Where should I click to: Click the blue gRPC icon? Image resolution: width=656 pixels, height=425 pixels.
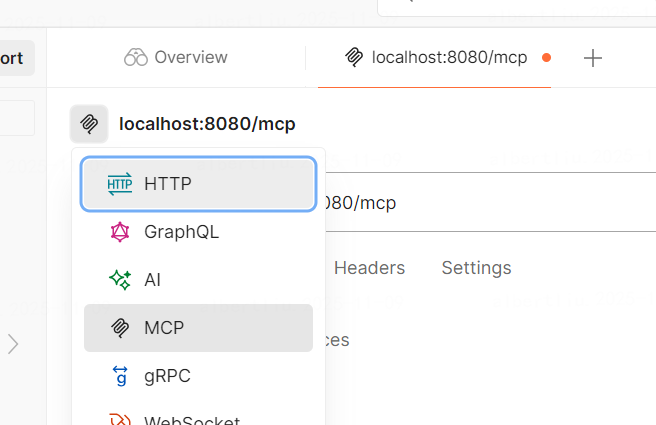tap(120, 376)
